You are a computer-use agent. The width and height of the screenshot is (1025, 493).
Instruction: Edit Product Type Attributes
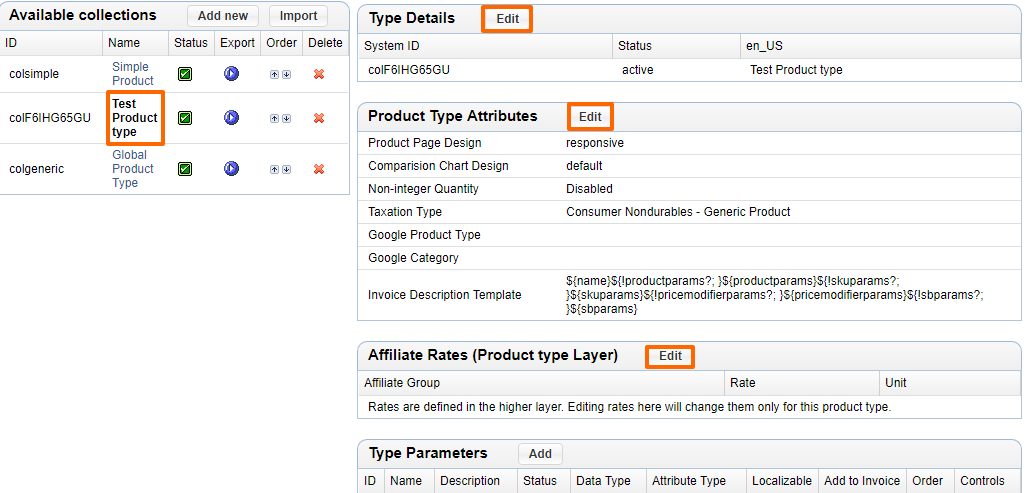click(590, 117)
